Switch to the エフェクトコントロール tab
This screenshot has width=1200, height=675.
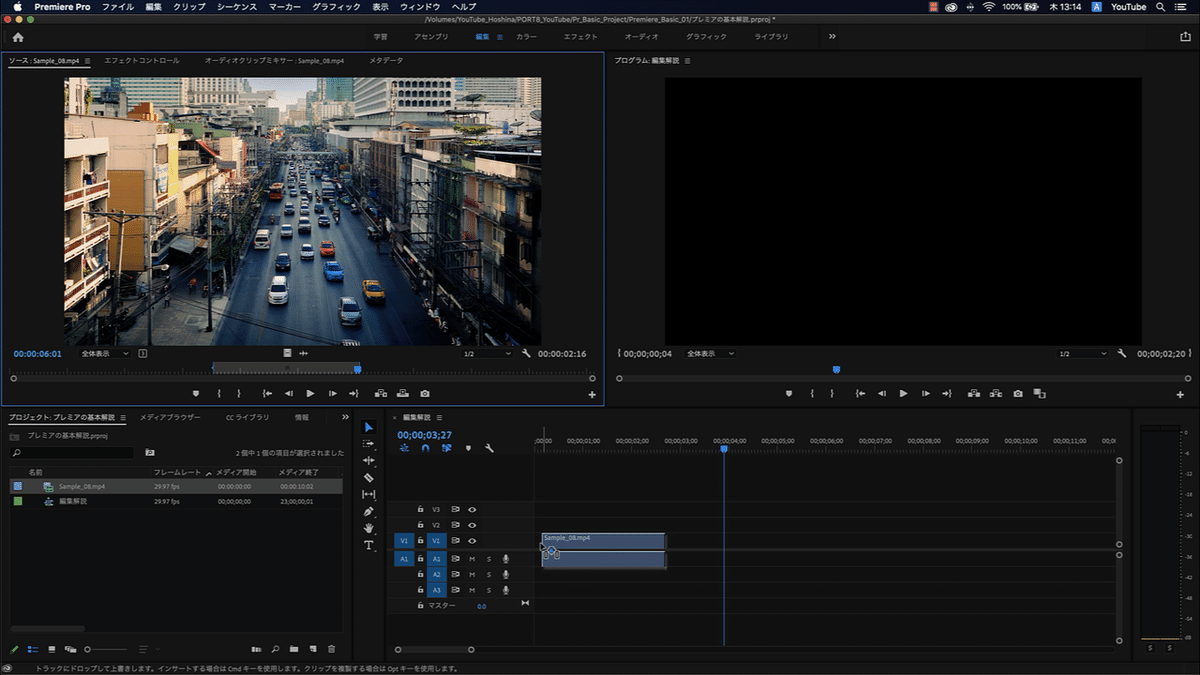(x=142, y=61)
